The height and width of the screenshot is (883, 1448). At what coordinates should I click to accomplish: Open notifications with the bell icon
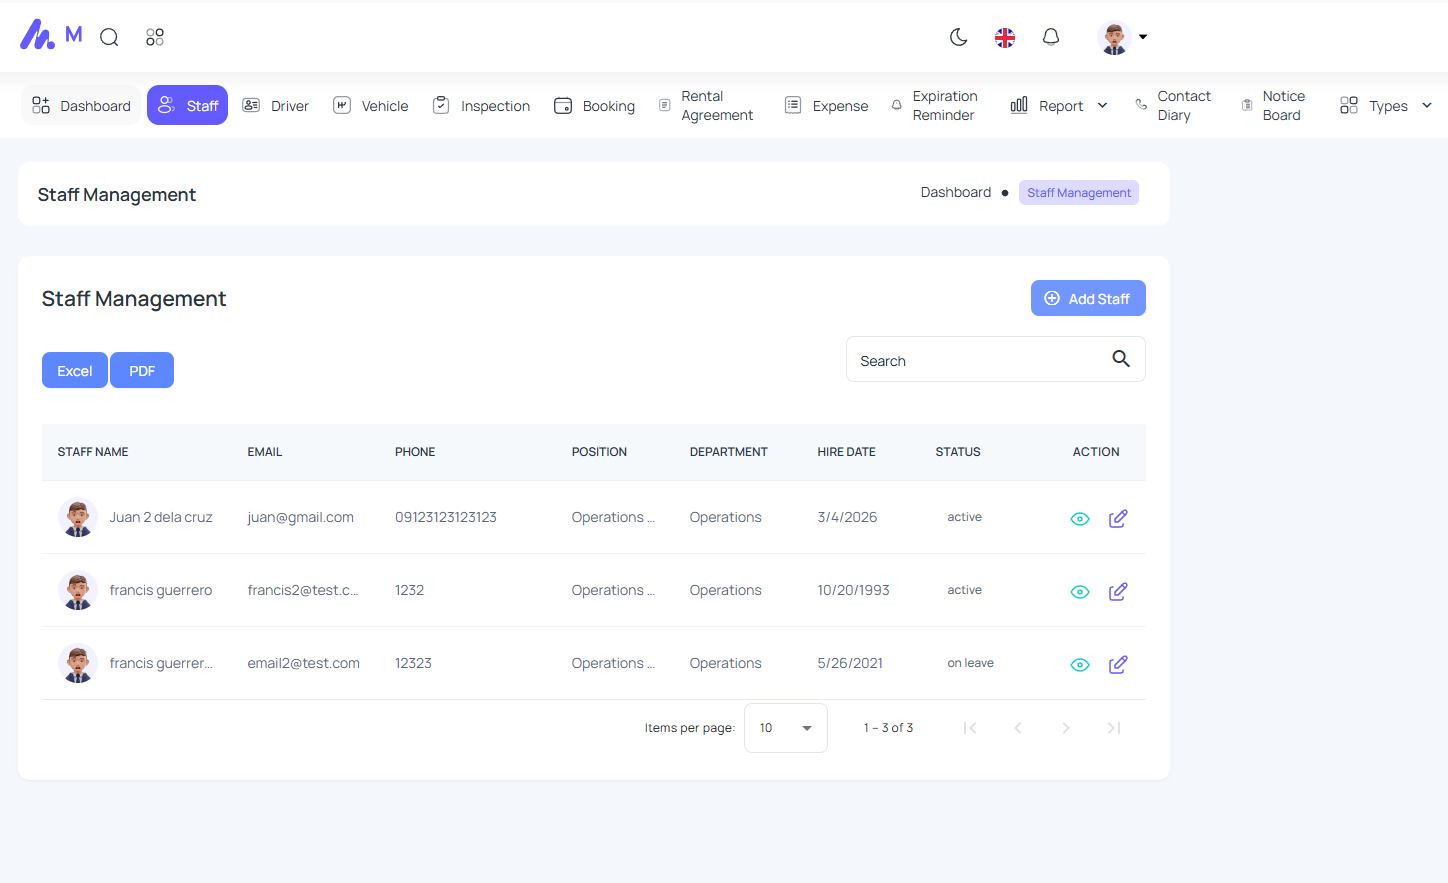coord(1051,36)
